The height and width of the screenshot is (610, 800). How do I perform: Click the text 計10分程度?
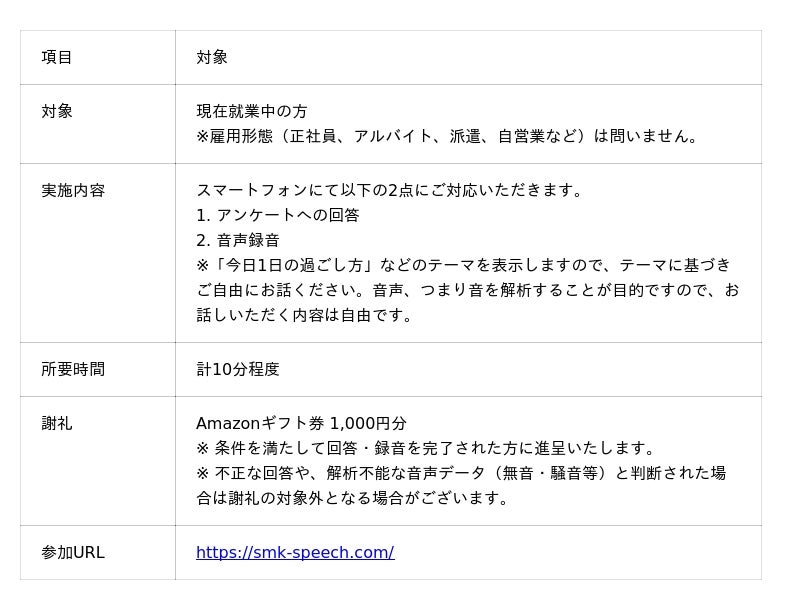[x=238, y=369]
